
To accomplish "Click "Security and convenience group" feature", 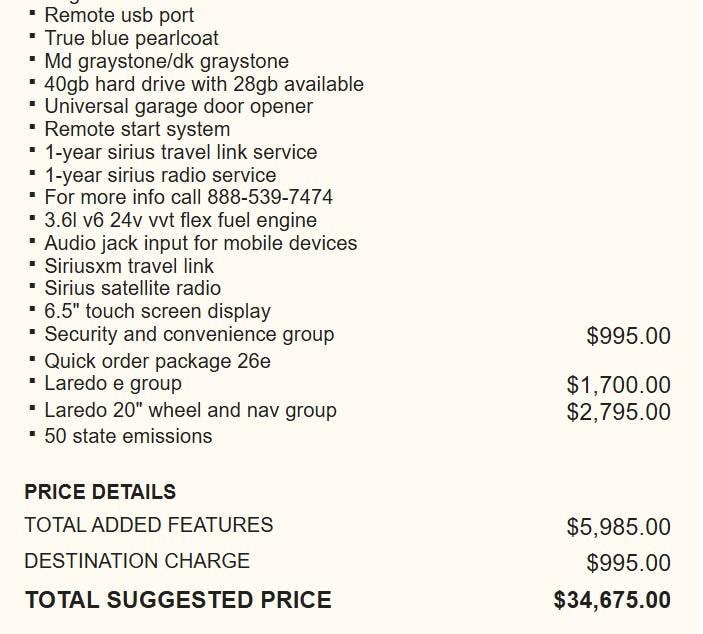I will (x=189, y=334).
